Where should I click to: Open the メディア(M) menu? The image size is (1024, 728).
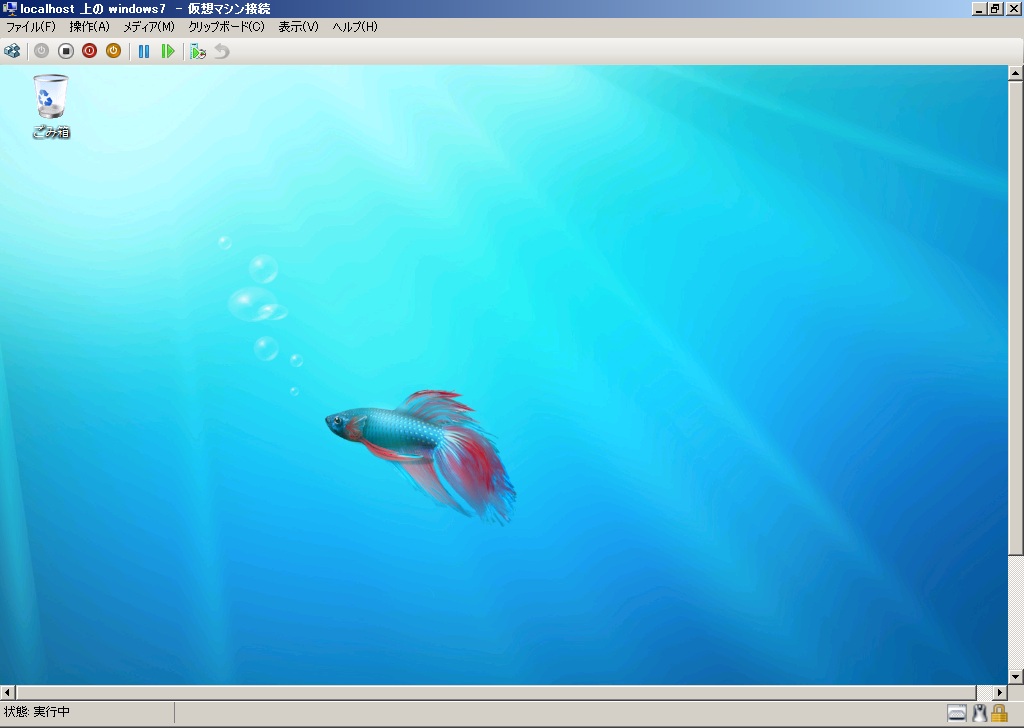149,27
